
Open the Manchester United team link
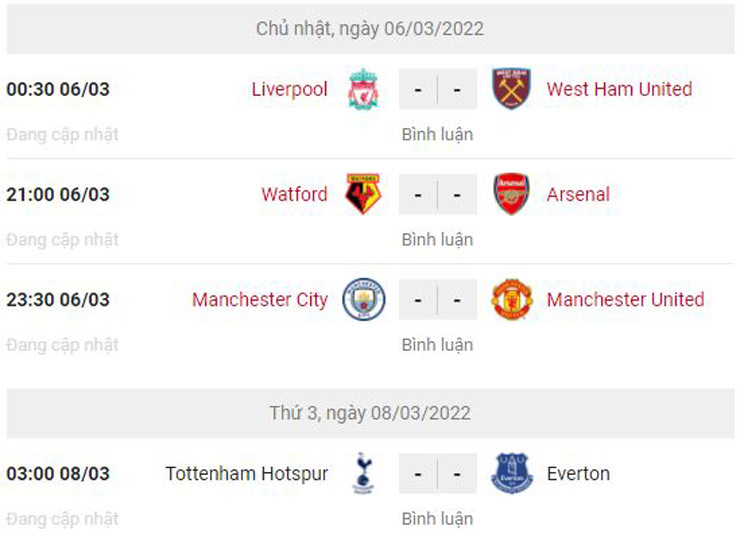(625, 299)
